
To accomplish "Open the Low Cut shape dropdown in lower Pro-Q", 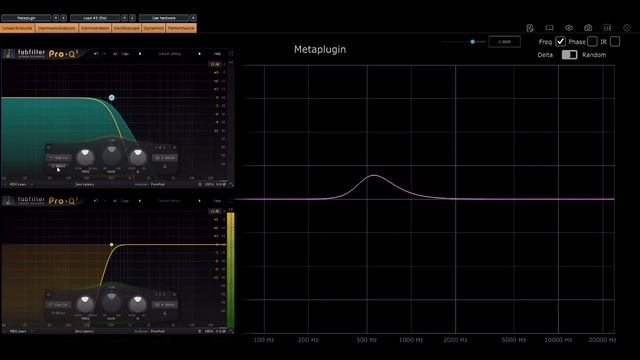I will point(59,304).
